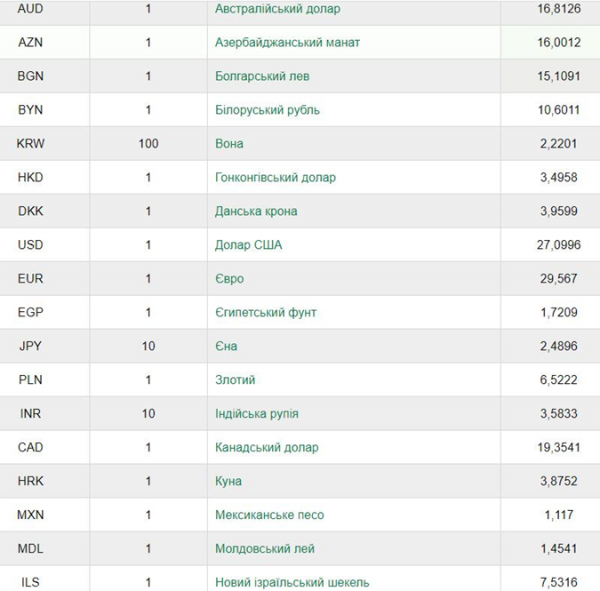Open the Злотий link
Image resolution: width=600 pixels, height=591 pixels.
point(235,380)
